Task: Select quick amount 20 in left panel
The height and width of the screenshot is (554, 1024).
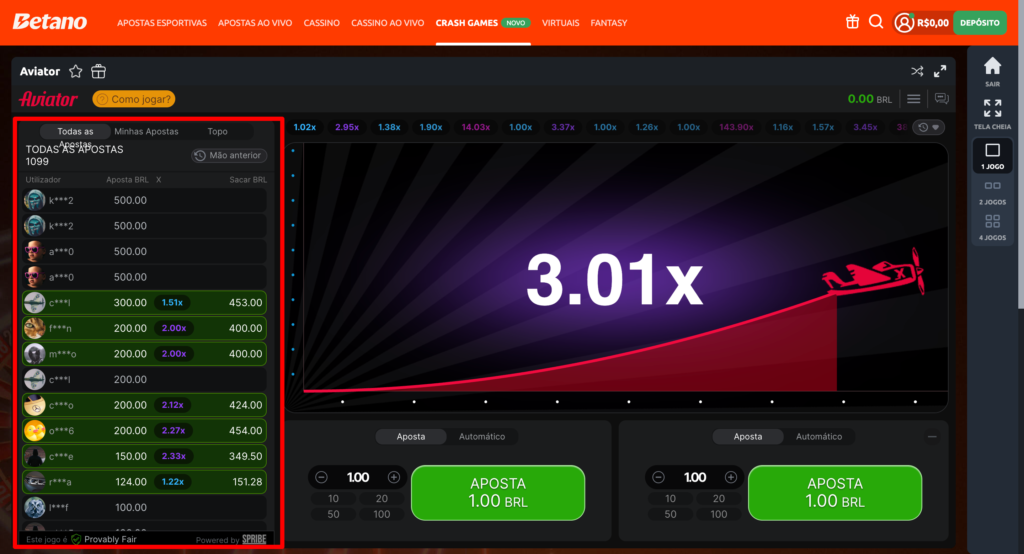Action: click(381, 498)
